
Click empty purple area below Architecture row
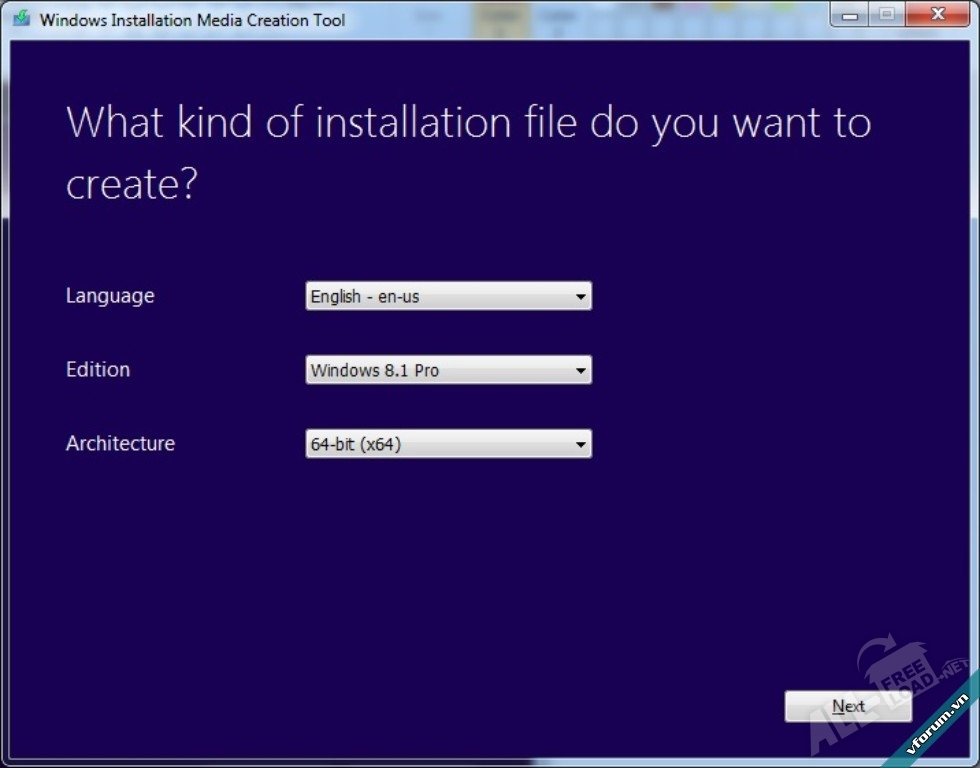point(400,580)
